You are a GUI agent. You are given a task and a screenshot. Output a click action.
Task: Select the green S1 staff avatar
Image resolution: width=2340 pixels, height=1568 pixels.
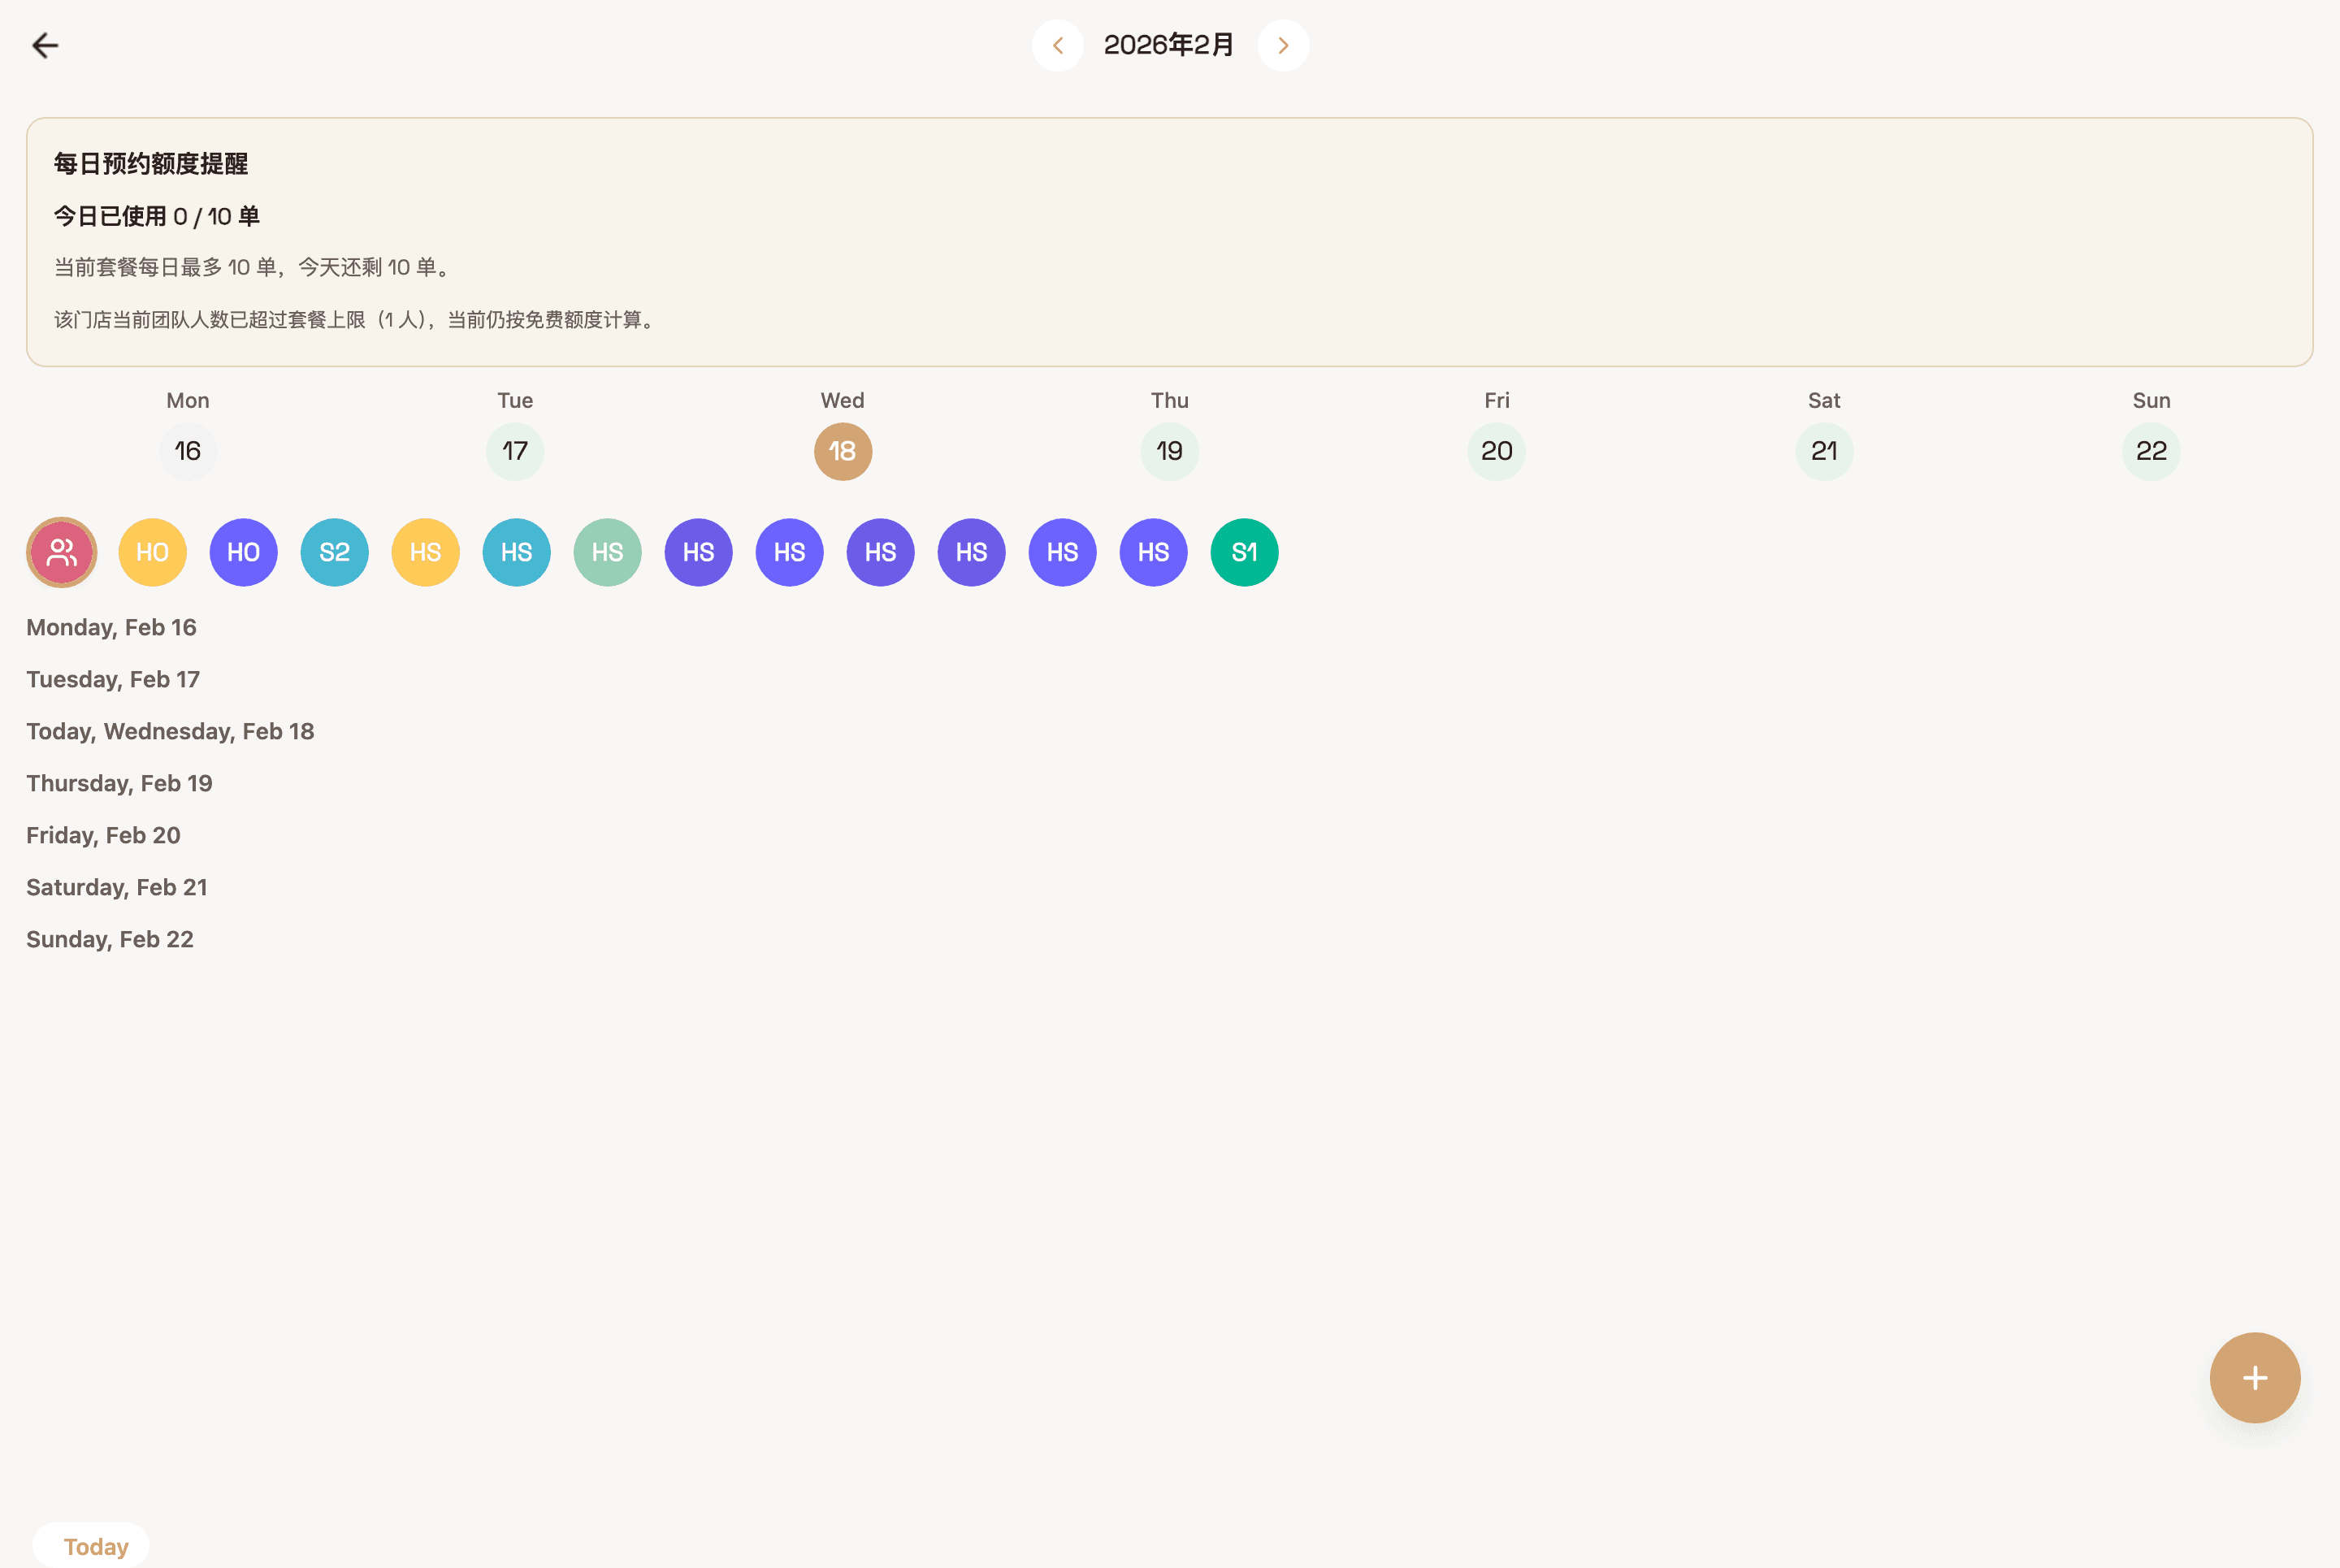pos(1244,552)
